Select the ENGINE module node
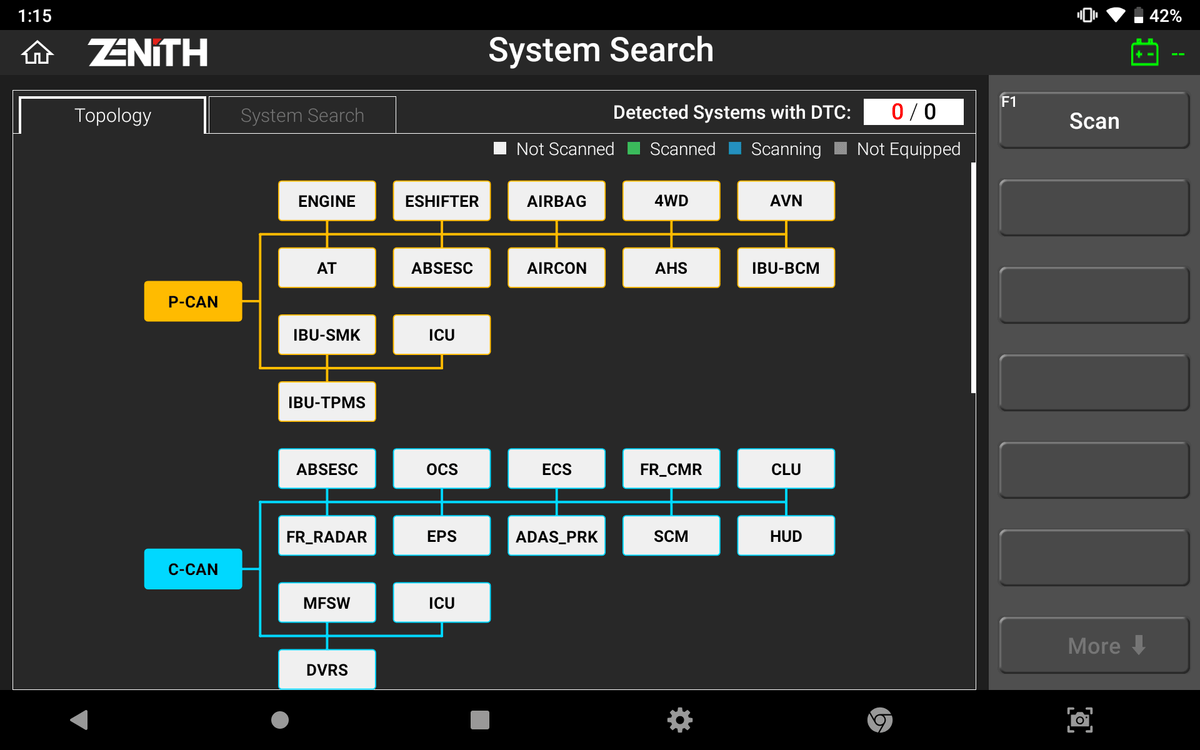Image resolution: width=1200 pixels, height=750 pixels. [327, 201]
